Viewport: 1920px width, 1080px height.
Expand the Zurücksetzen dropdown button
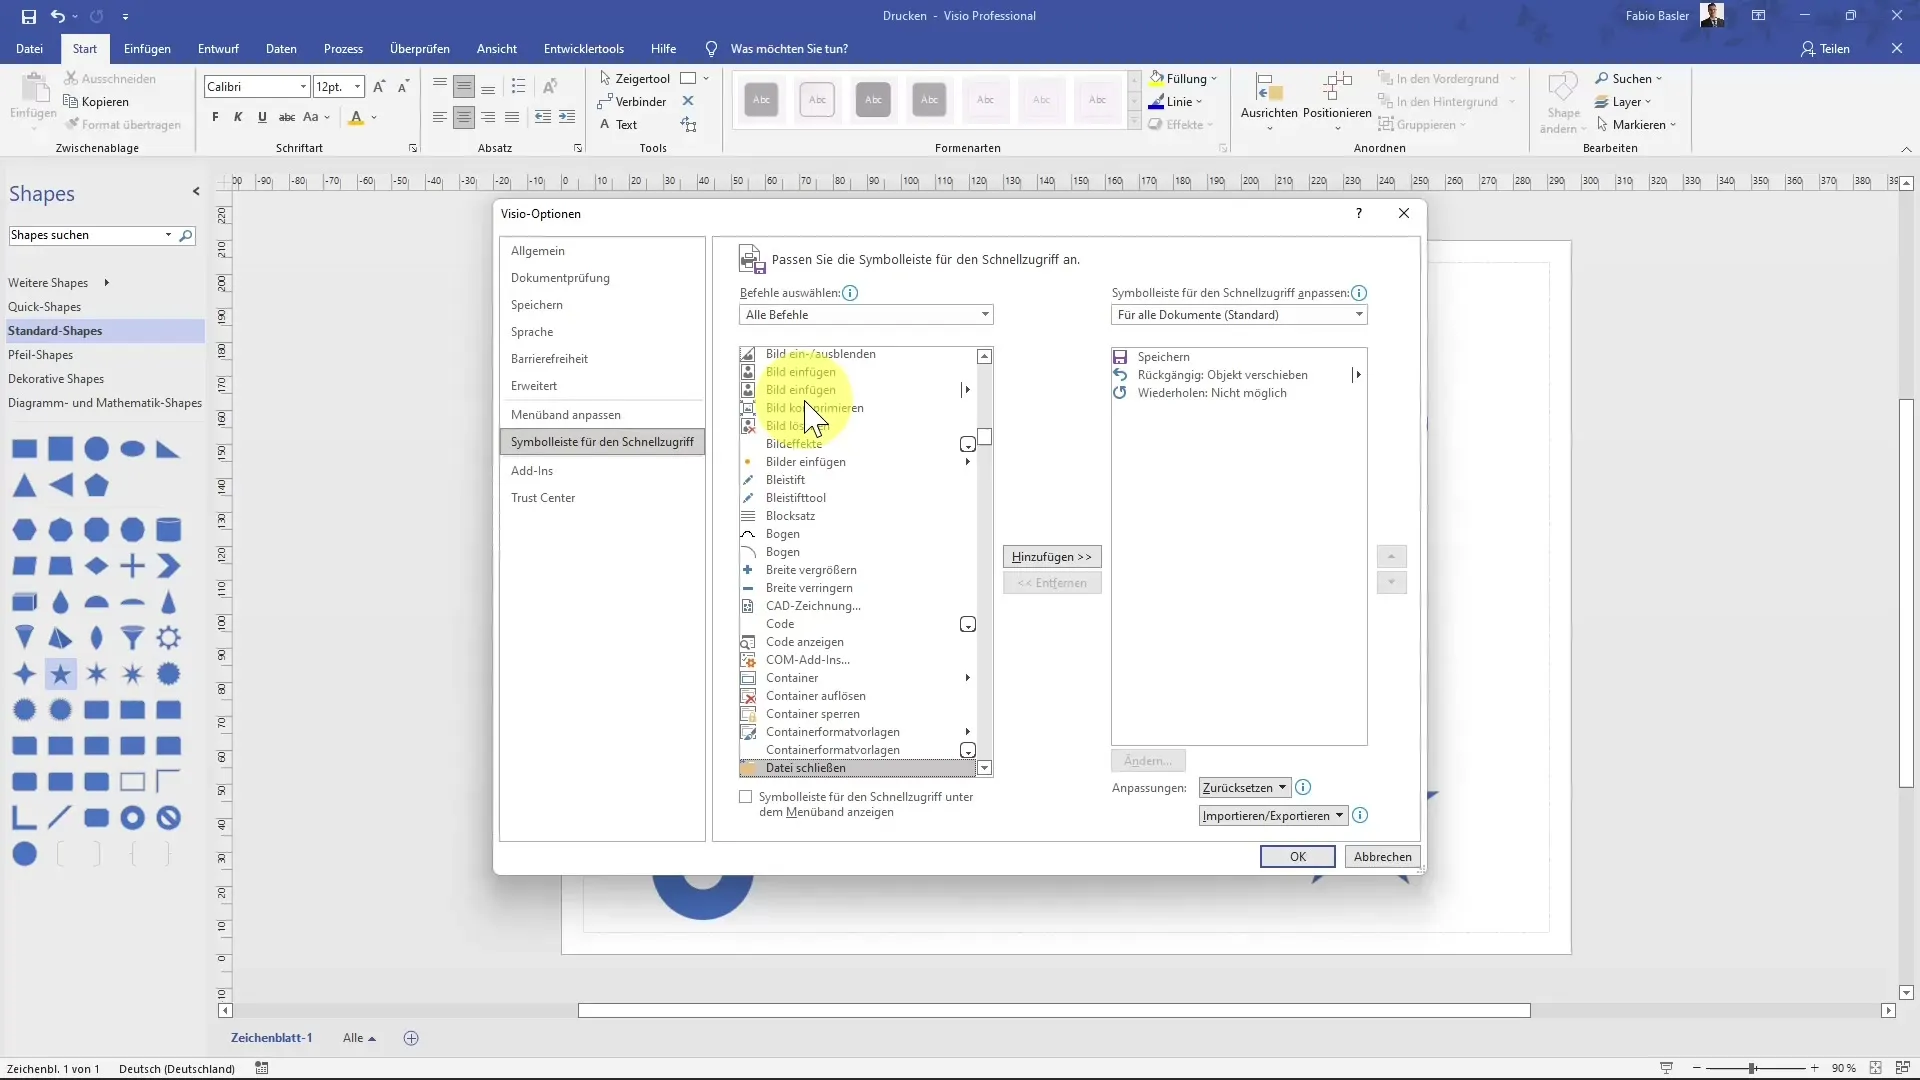pos(1245,788)
